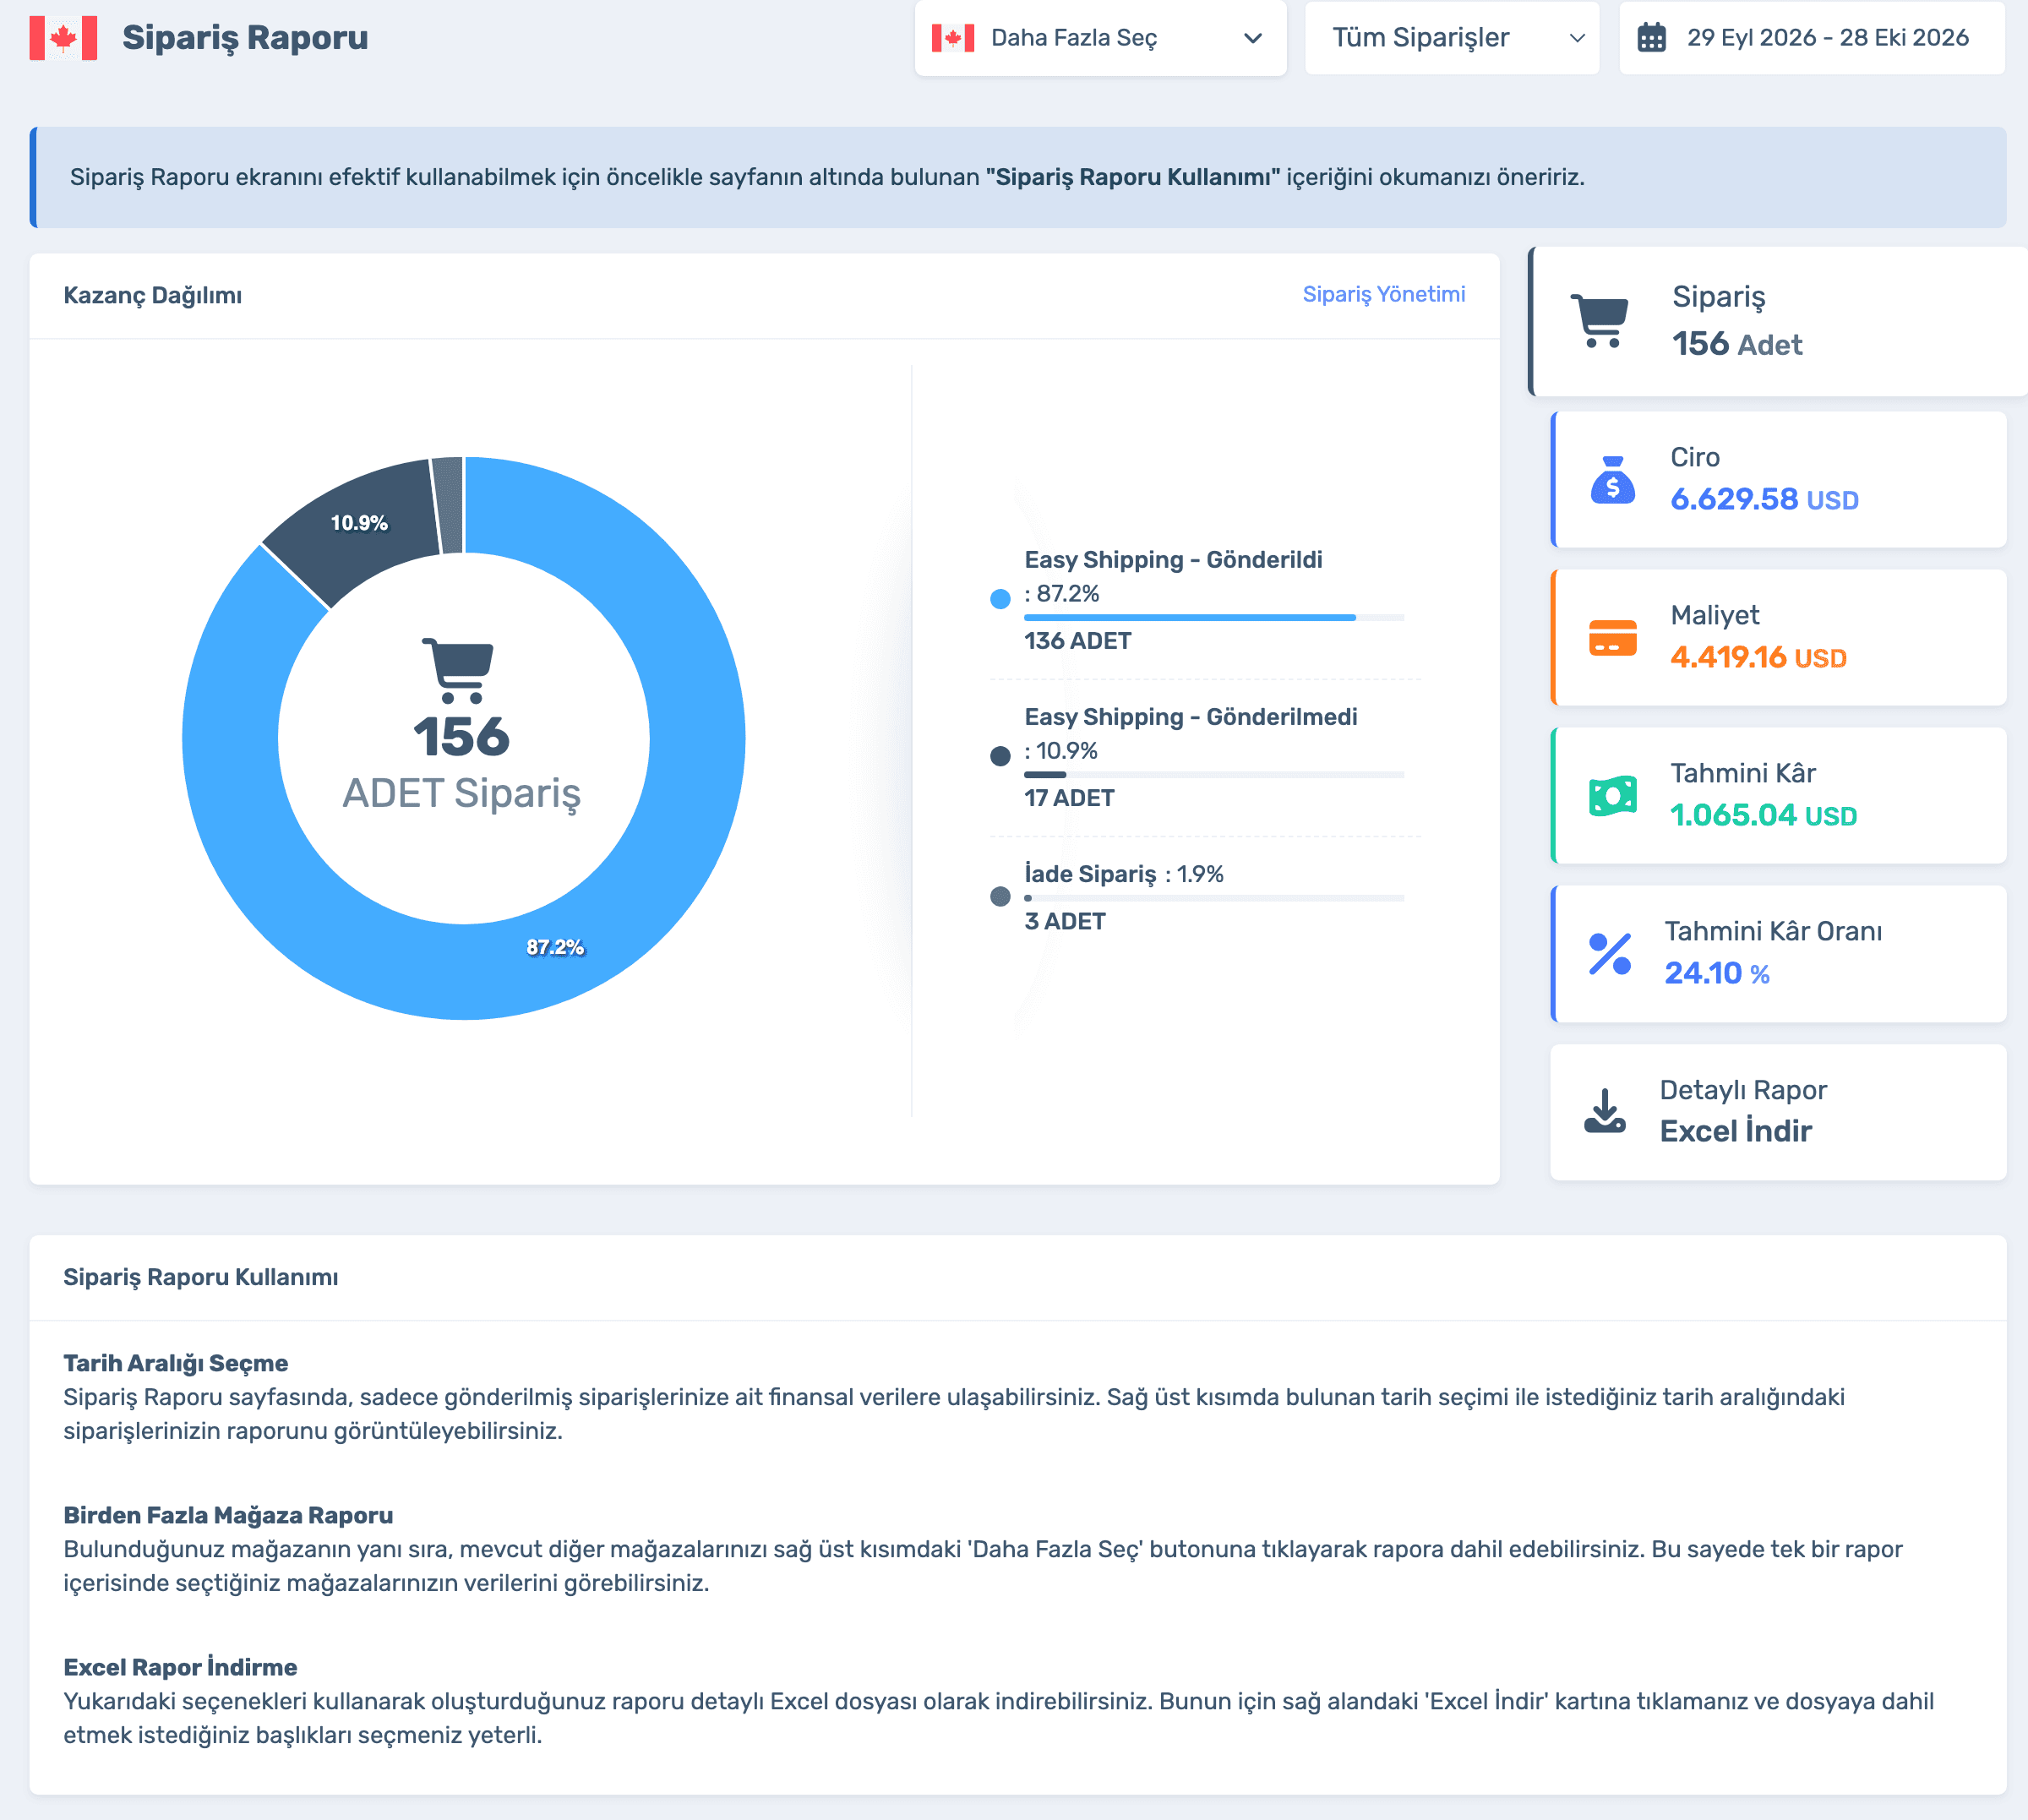The height and width of the screenshot is (1820, 2028).
Task: Click the gray legend dot for İade Sipariş
Action: [x=1000, y=896]
